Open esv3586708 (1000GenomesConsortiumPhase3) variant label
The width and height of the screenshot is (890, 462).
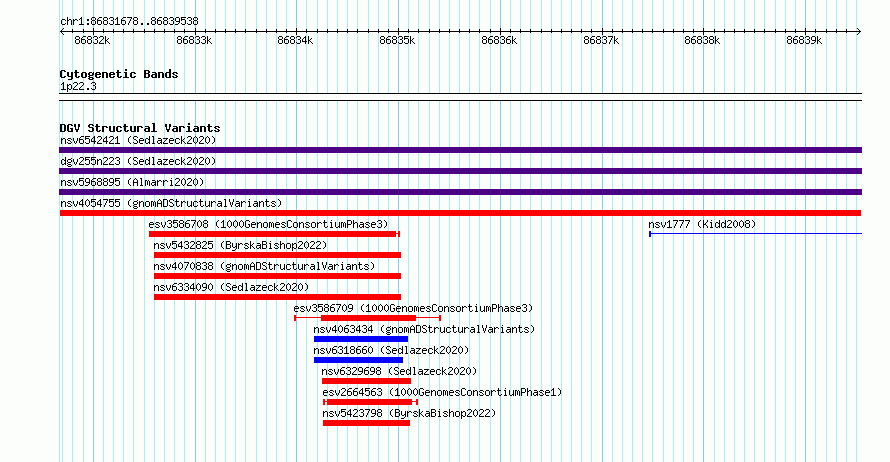(268, 224)
